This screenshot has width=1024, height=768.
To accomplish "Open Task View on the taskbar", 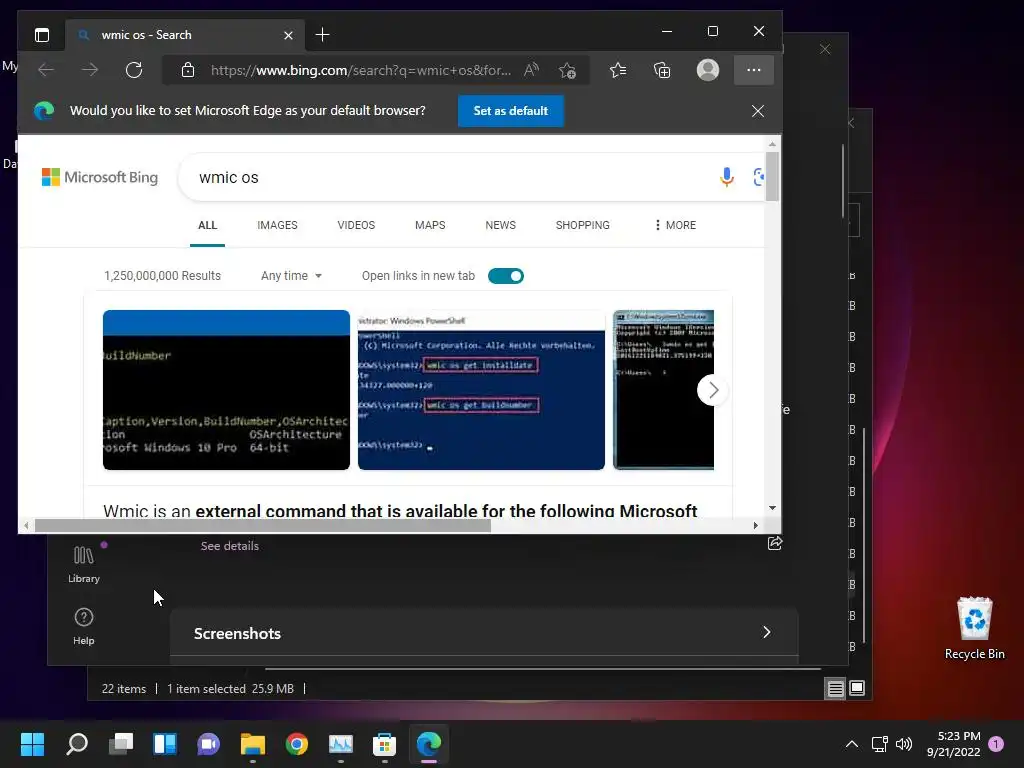I will (121, 744).
